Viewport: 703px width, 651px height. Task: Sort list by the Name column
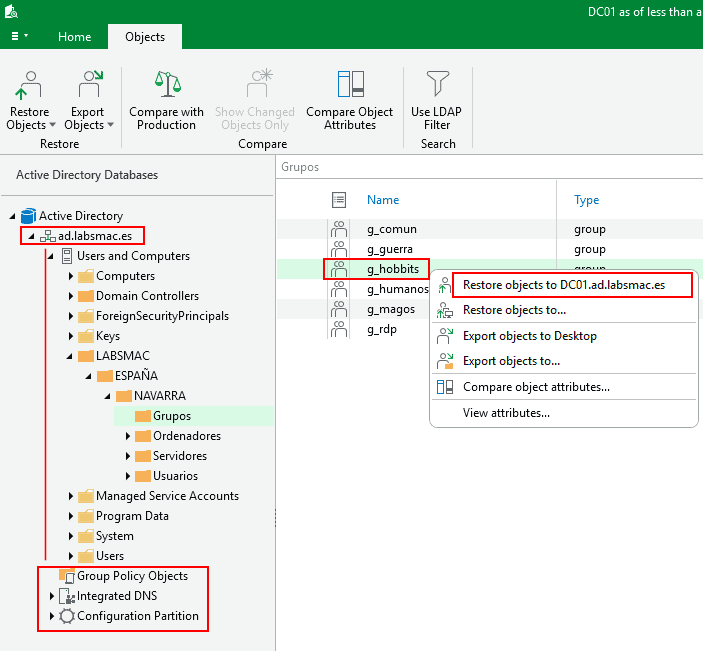pos(383,200)
